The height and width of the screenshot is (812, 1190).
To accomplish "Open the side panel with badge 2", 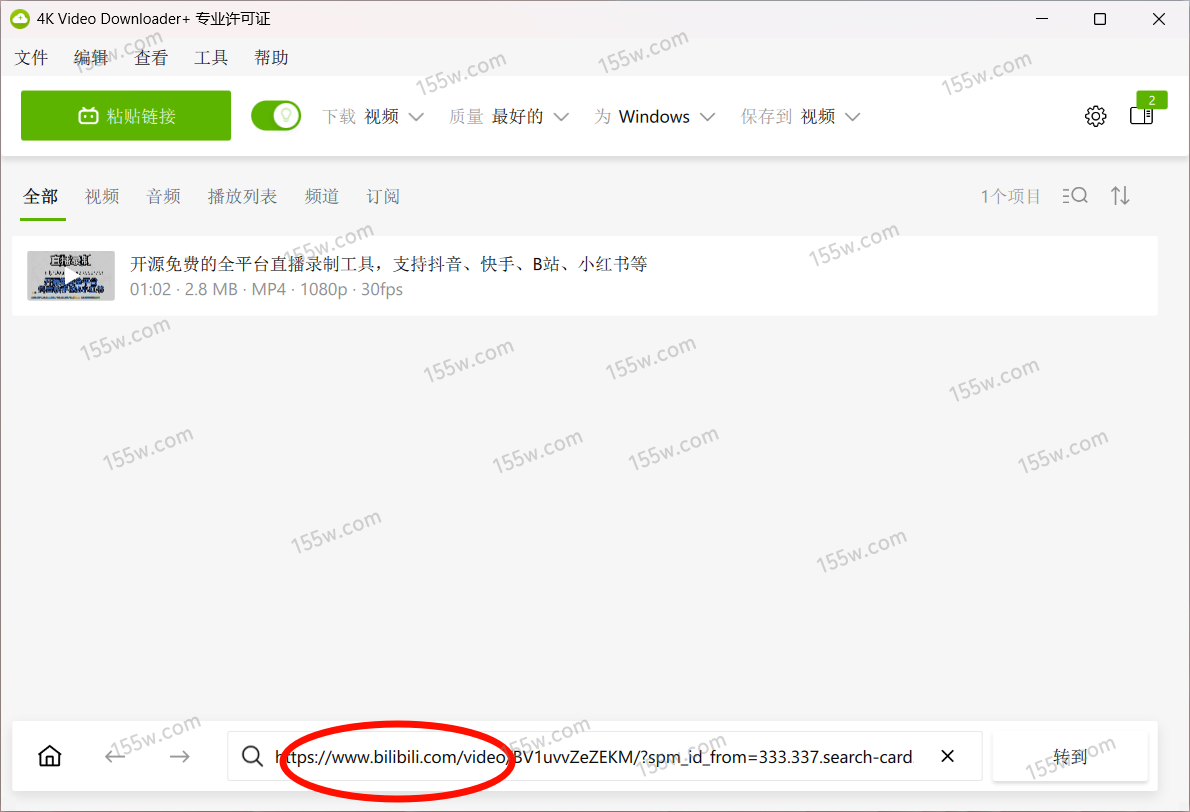I will [x=1141, y=116].
